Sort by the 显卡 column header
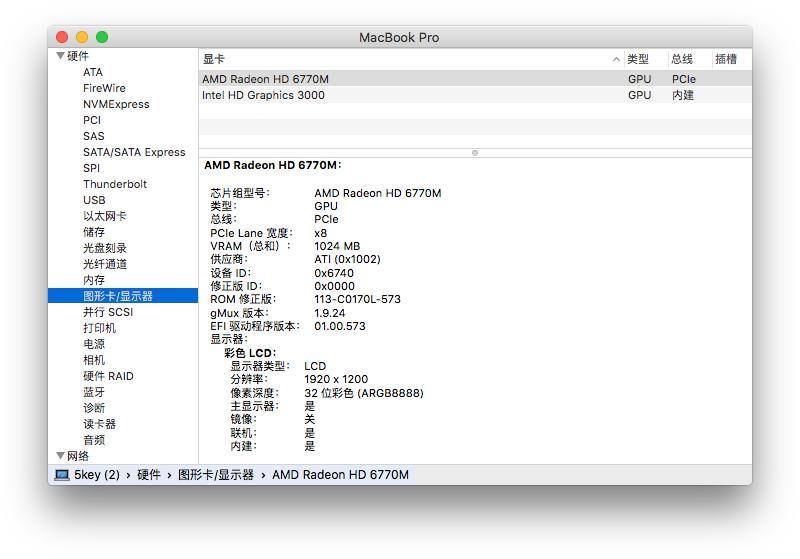 point(411,59)
